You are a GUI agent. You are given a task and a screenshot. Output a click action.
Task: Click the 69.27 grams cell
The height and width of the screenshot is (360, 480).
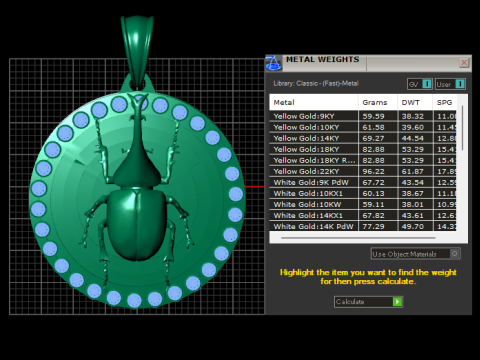coord(378,138)
